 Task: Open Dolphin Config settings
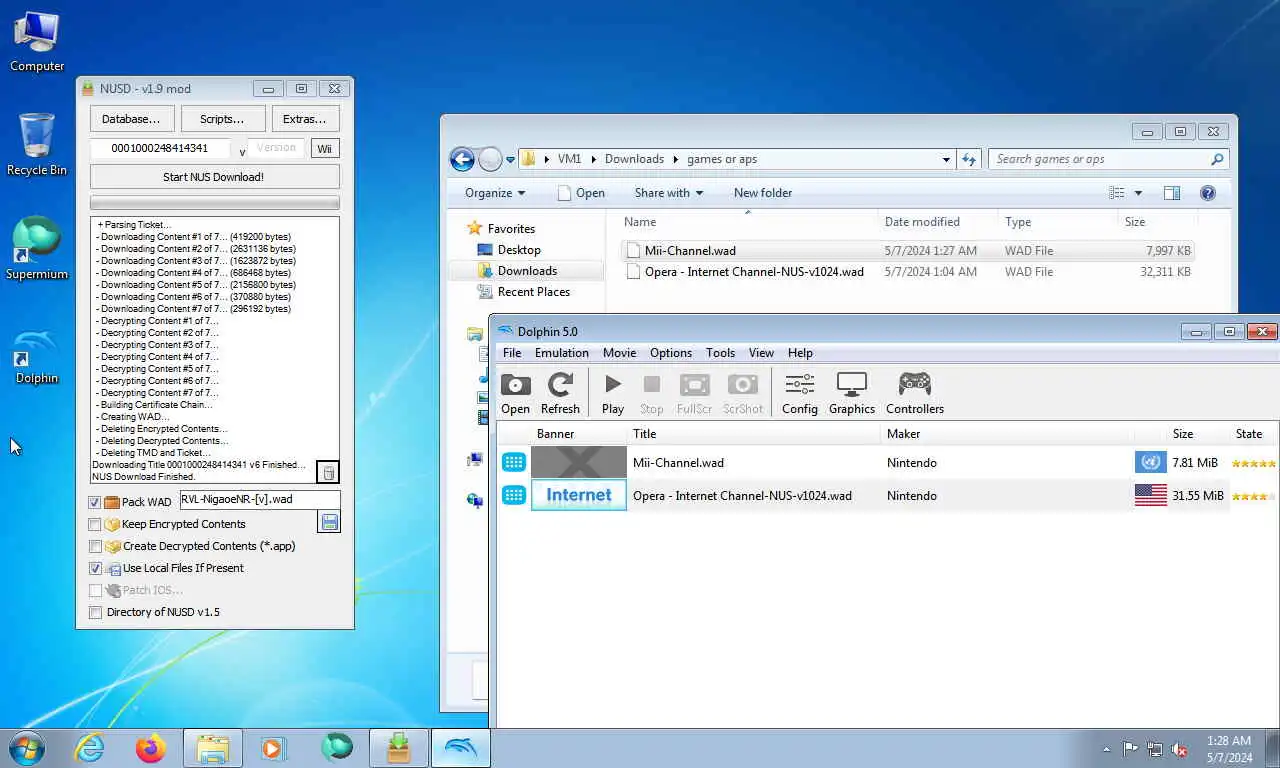click(x=800, y=393)
